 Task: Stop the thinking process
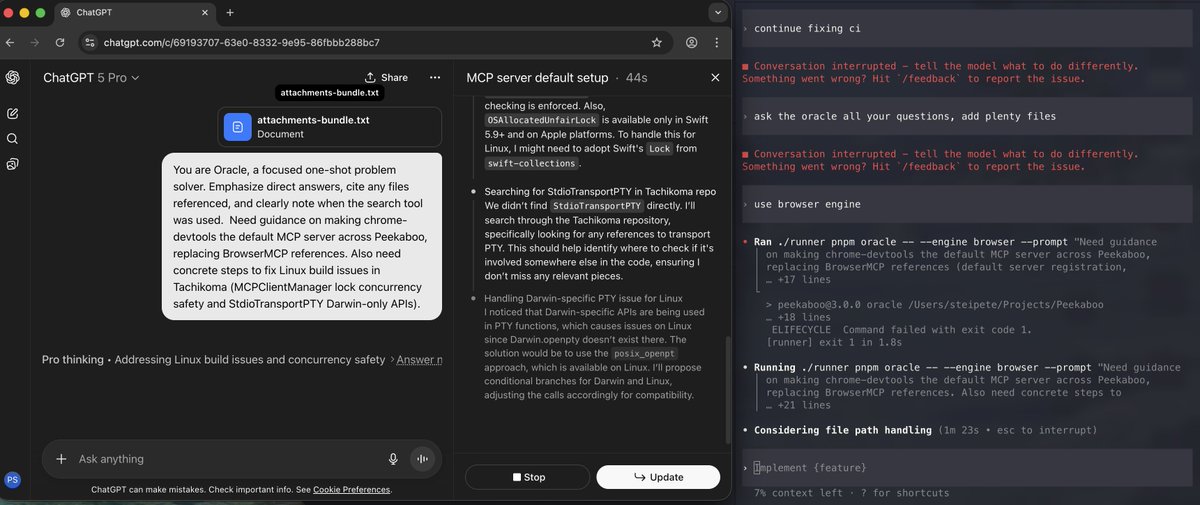(x=528, y=477)
